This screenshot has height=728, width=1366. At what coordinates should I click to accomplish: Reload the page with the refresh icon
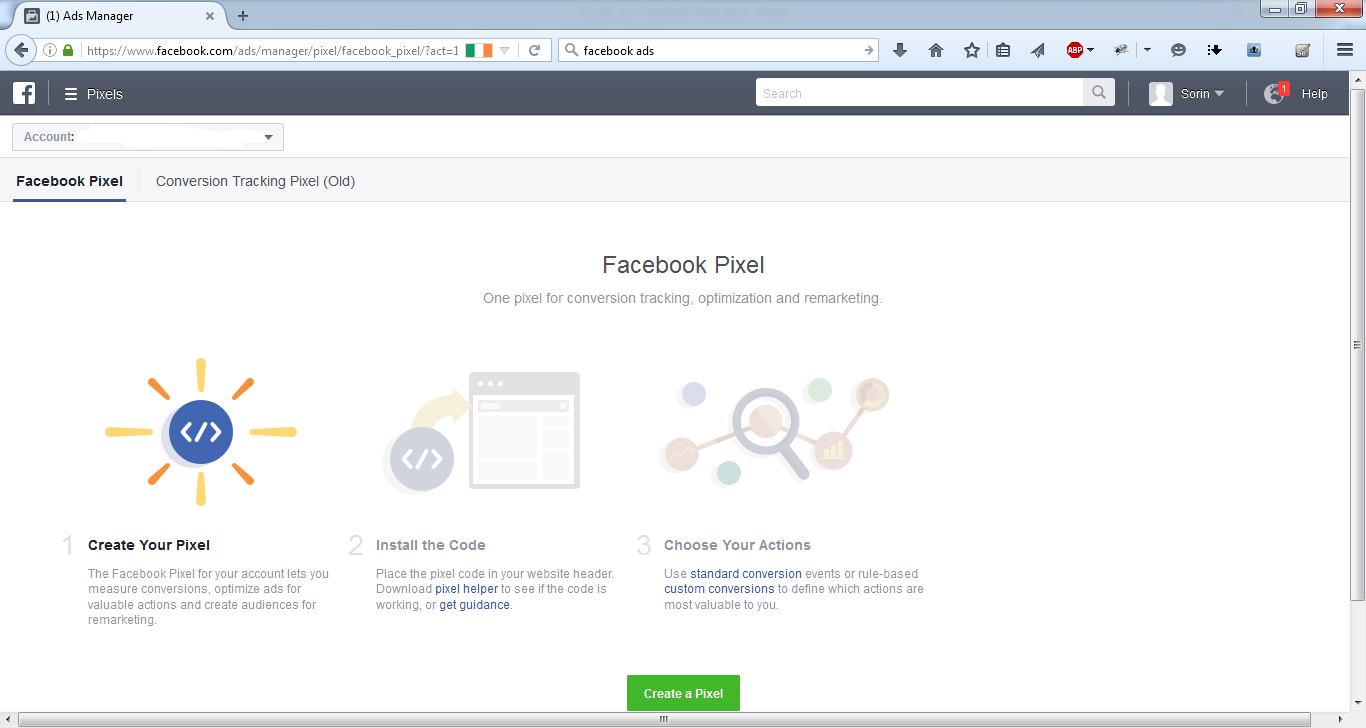[x=535, y=50]
